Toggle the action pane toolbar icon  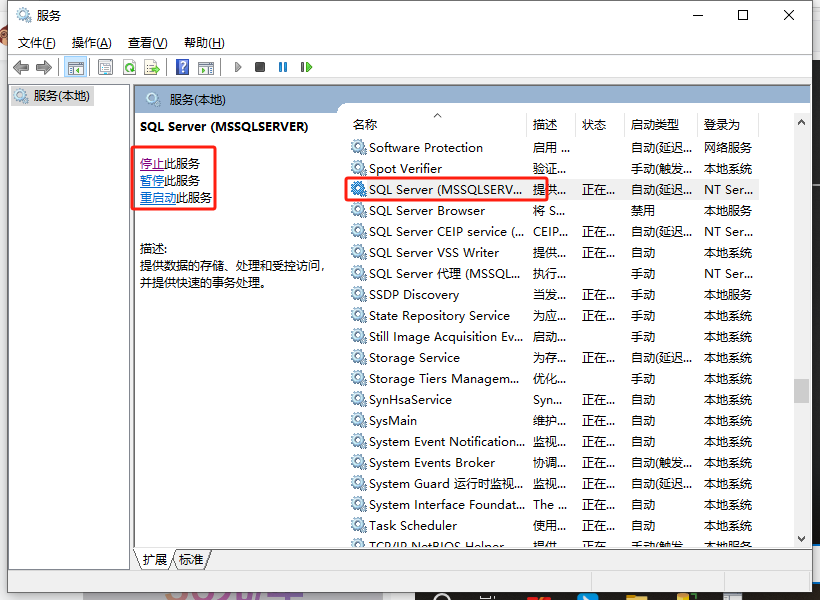[206, 67]
